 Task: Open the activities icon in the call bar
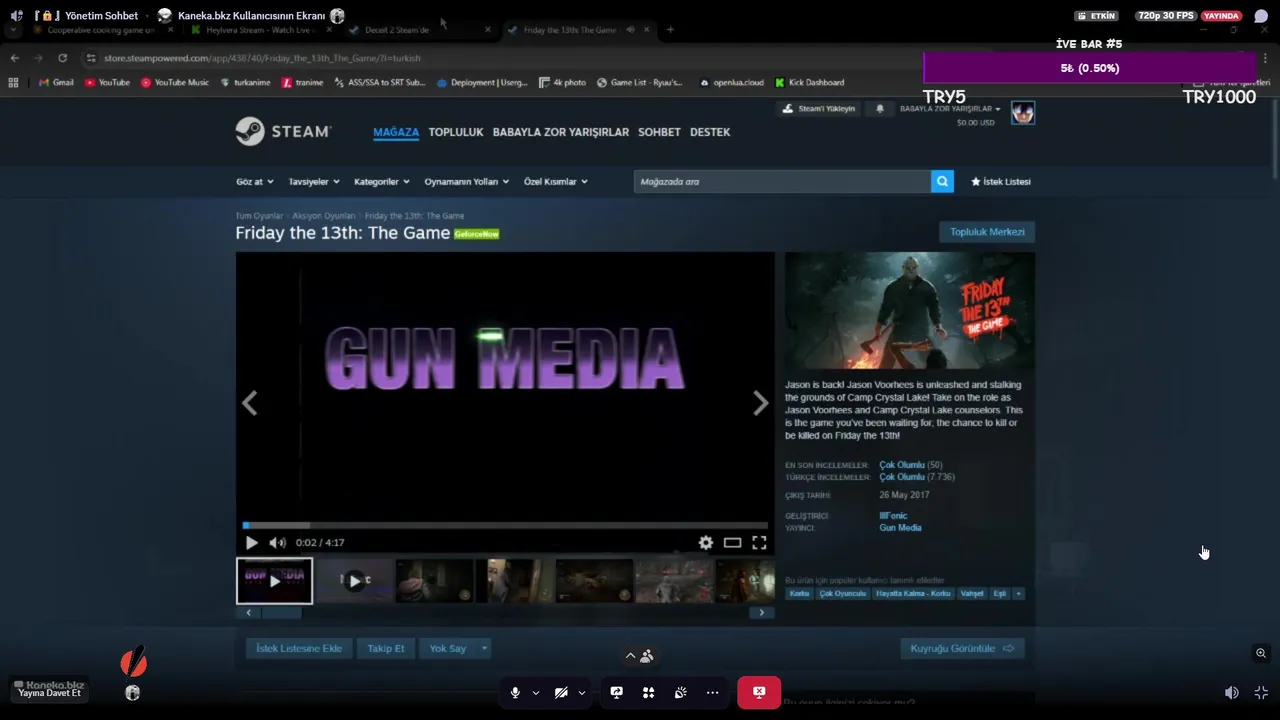click(x=648, y=692)
